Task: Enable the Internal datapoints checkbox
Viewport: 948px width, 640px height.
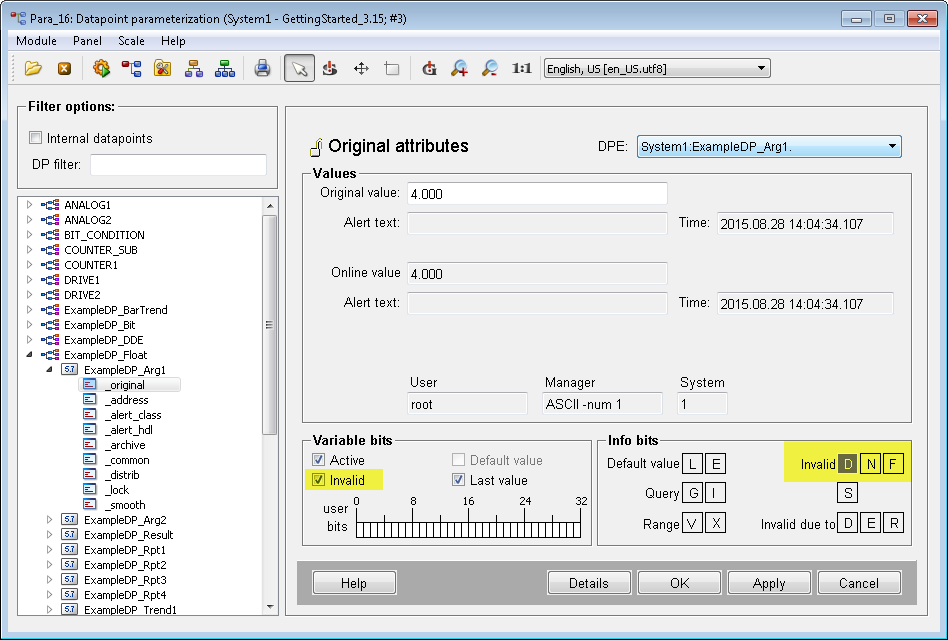Action: [x=36, y=138]
